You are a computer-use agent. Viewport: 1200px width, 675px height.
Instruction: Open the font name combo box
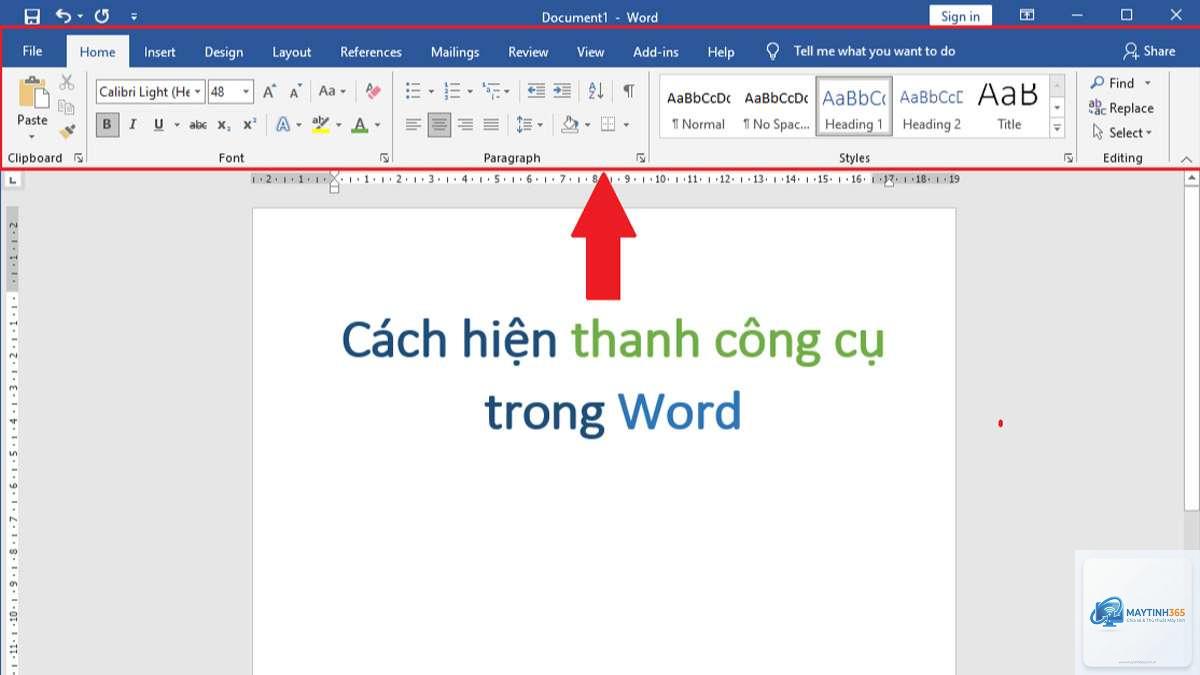pos(150,92)
